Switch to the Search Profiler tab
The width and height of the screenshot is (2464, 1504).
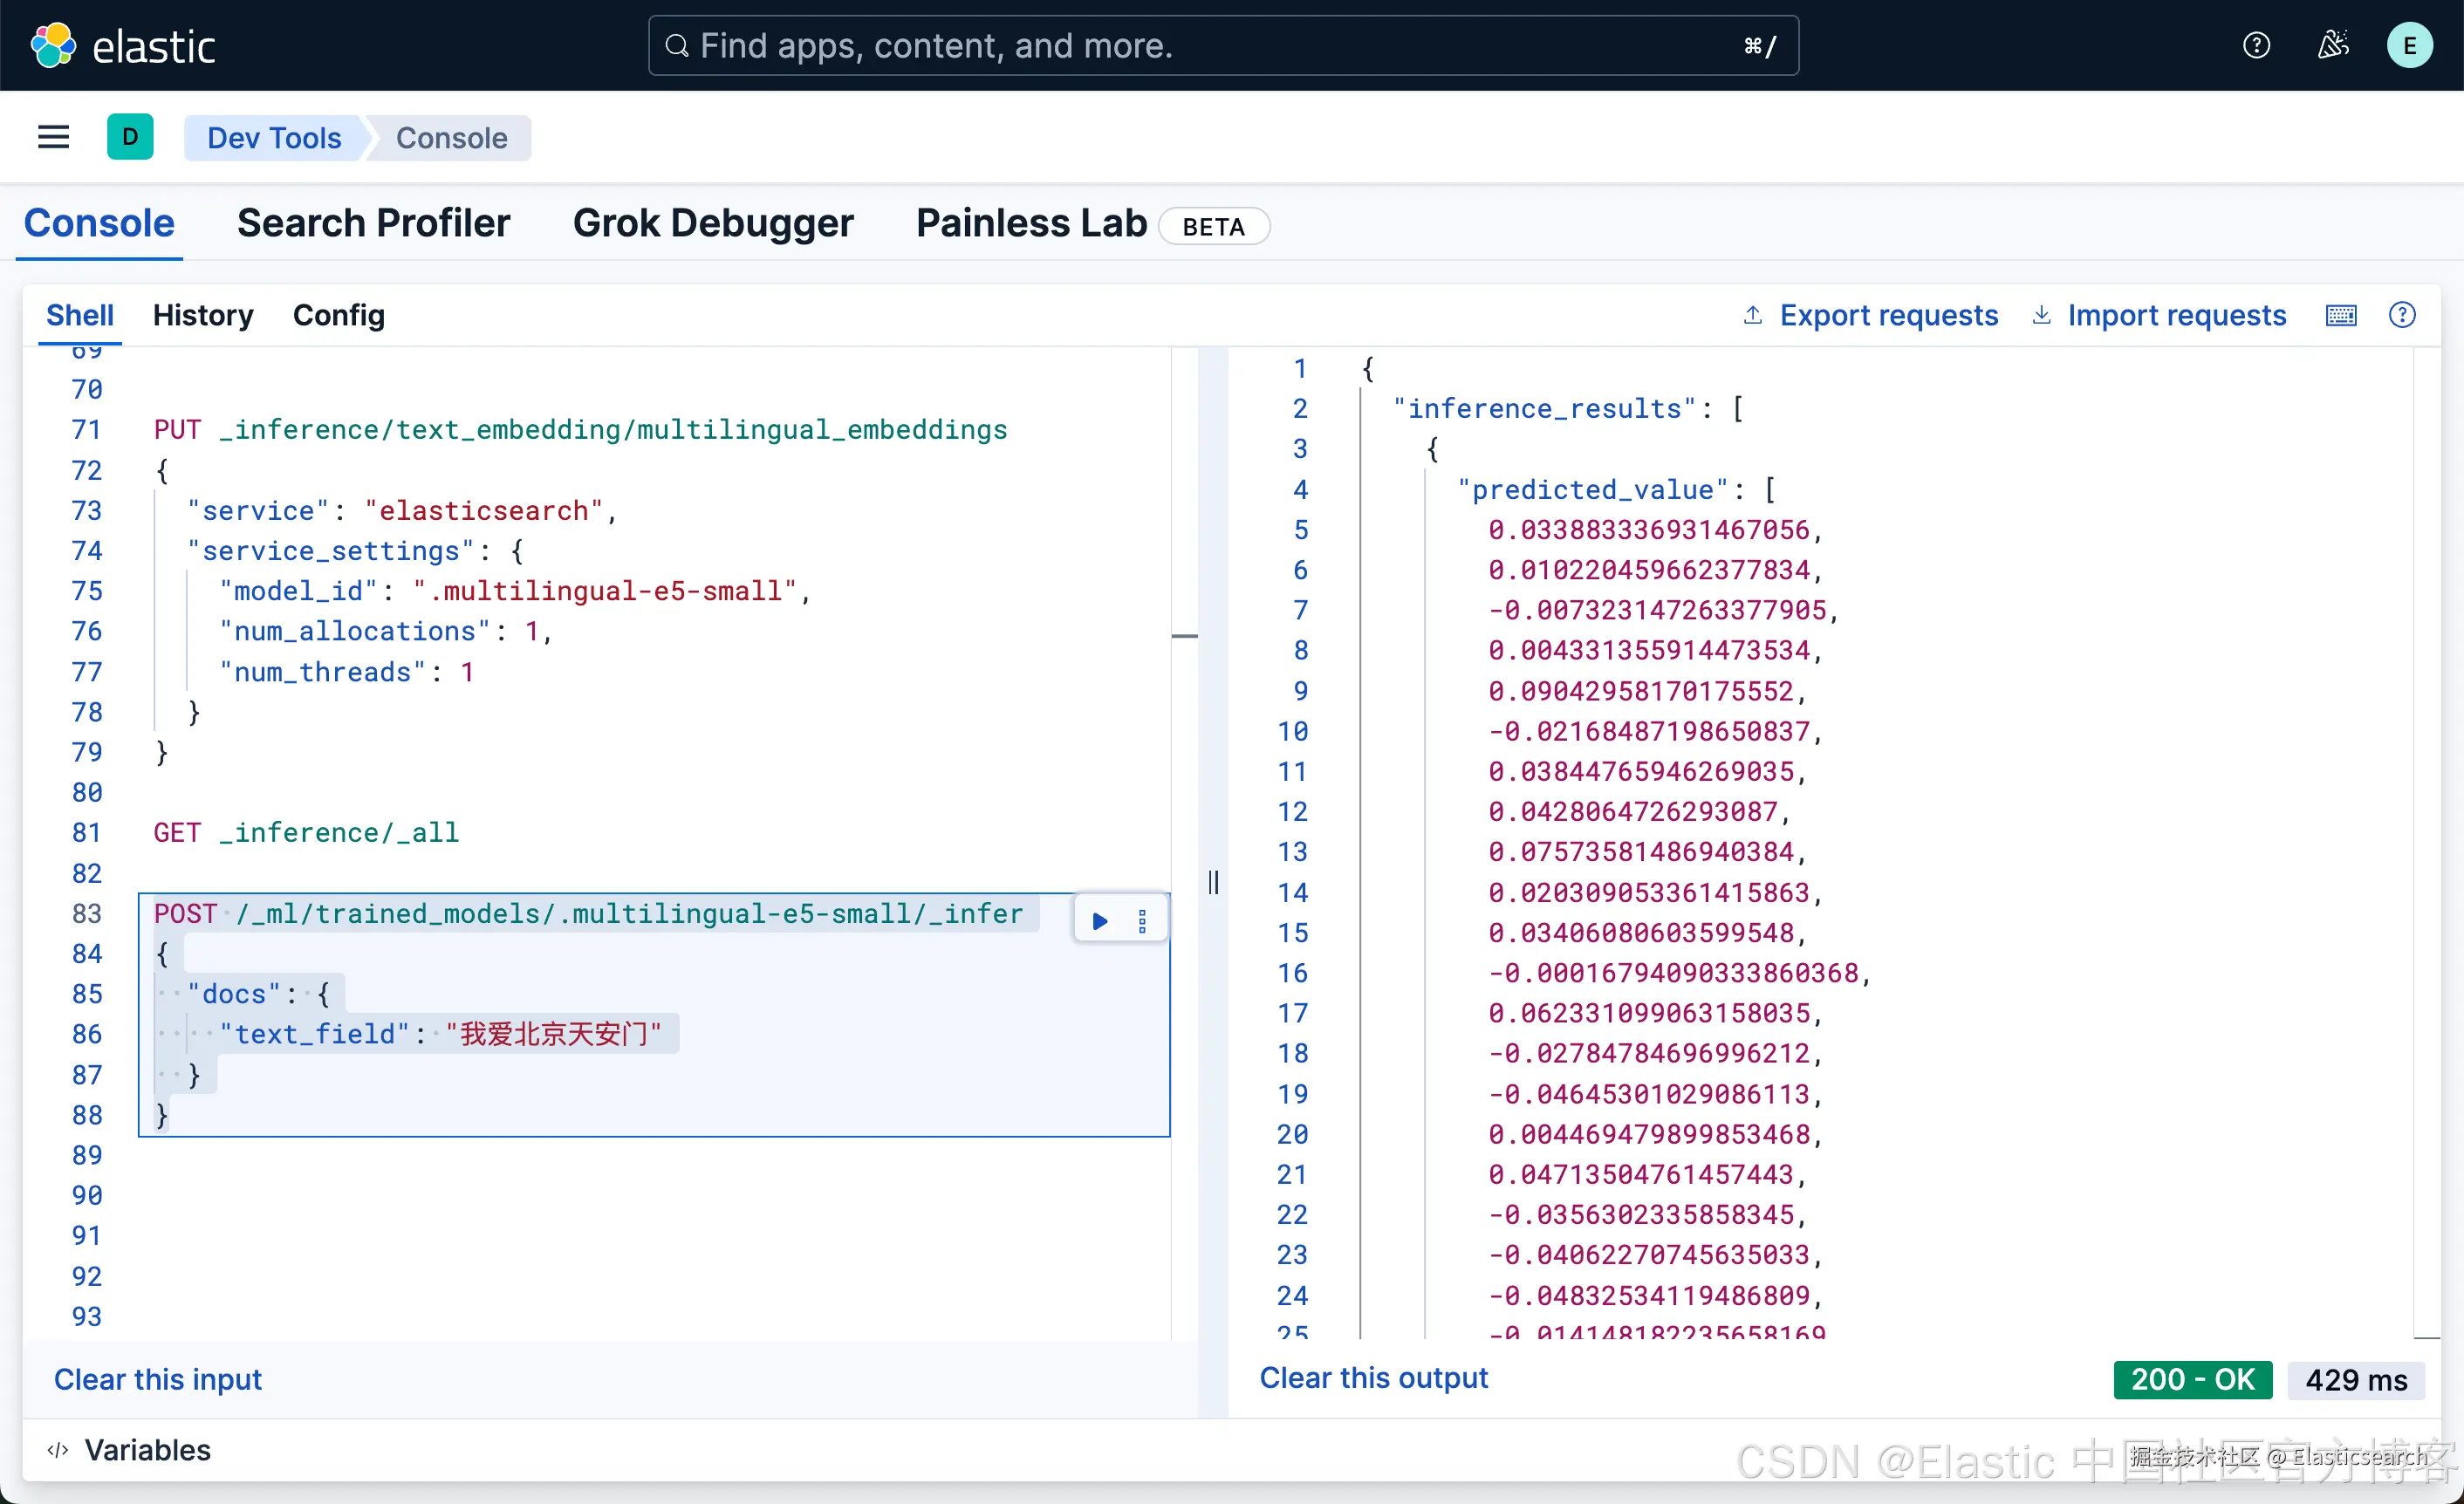click(x=373, y=222)
